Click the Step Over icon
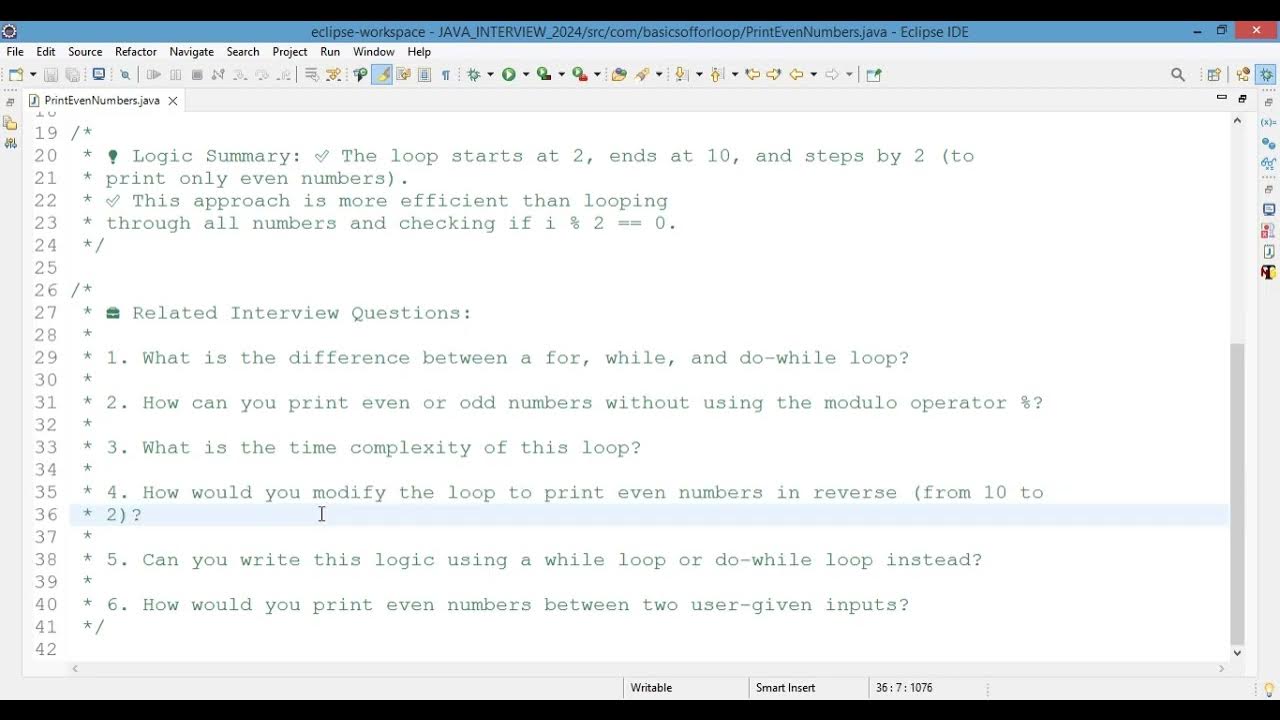1280x720 pixels. point(262,74)
